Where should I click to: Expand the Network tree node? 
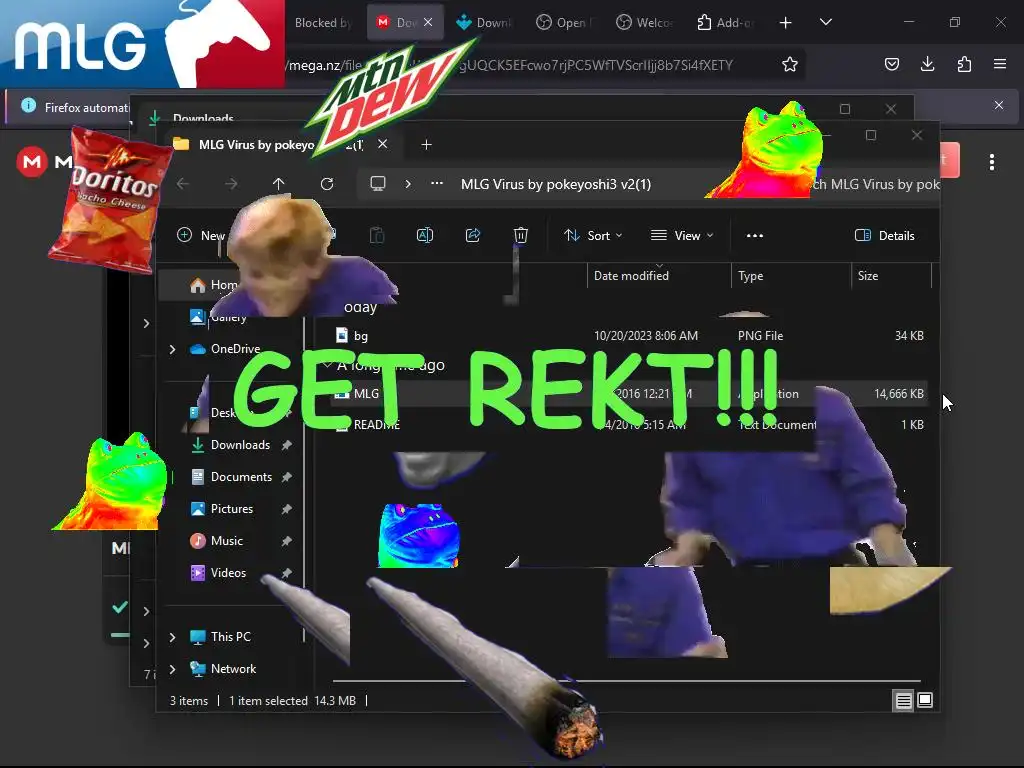[x=172, y=669]
